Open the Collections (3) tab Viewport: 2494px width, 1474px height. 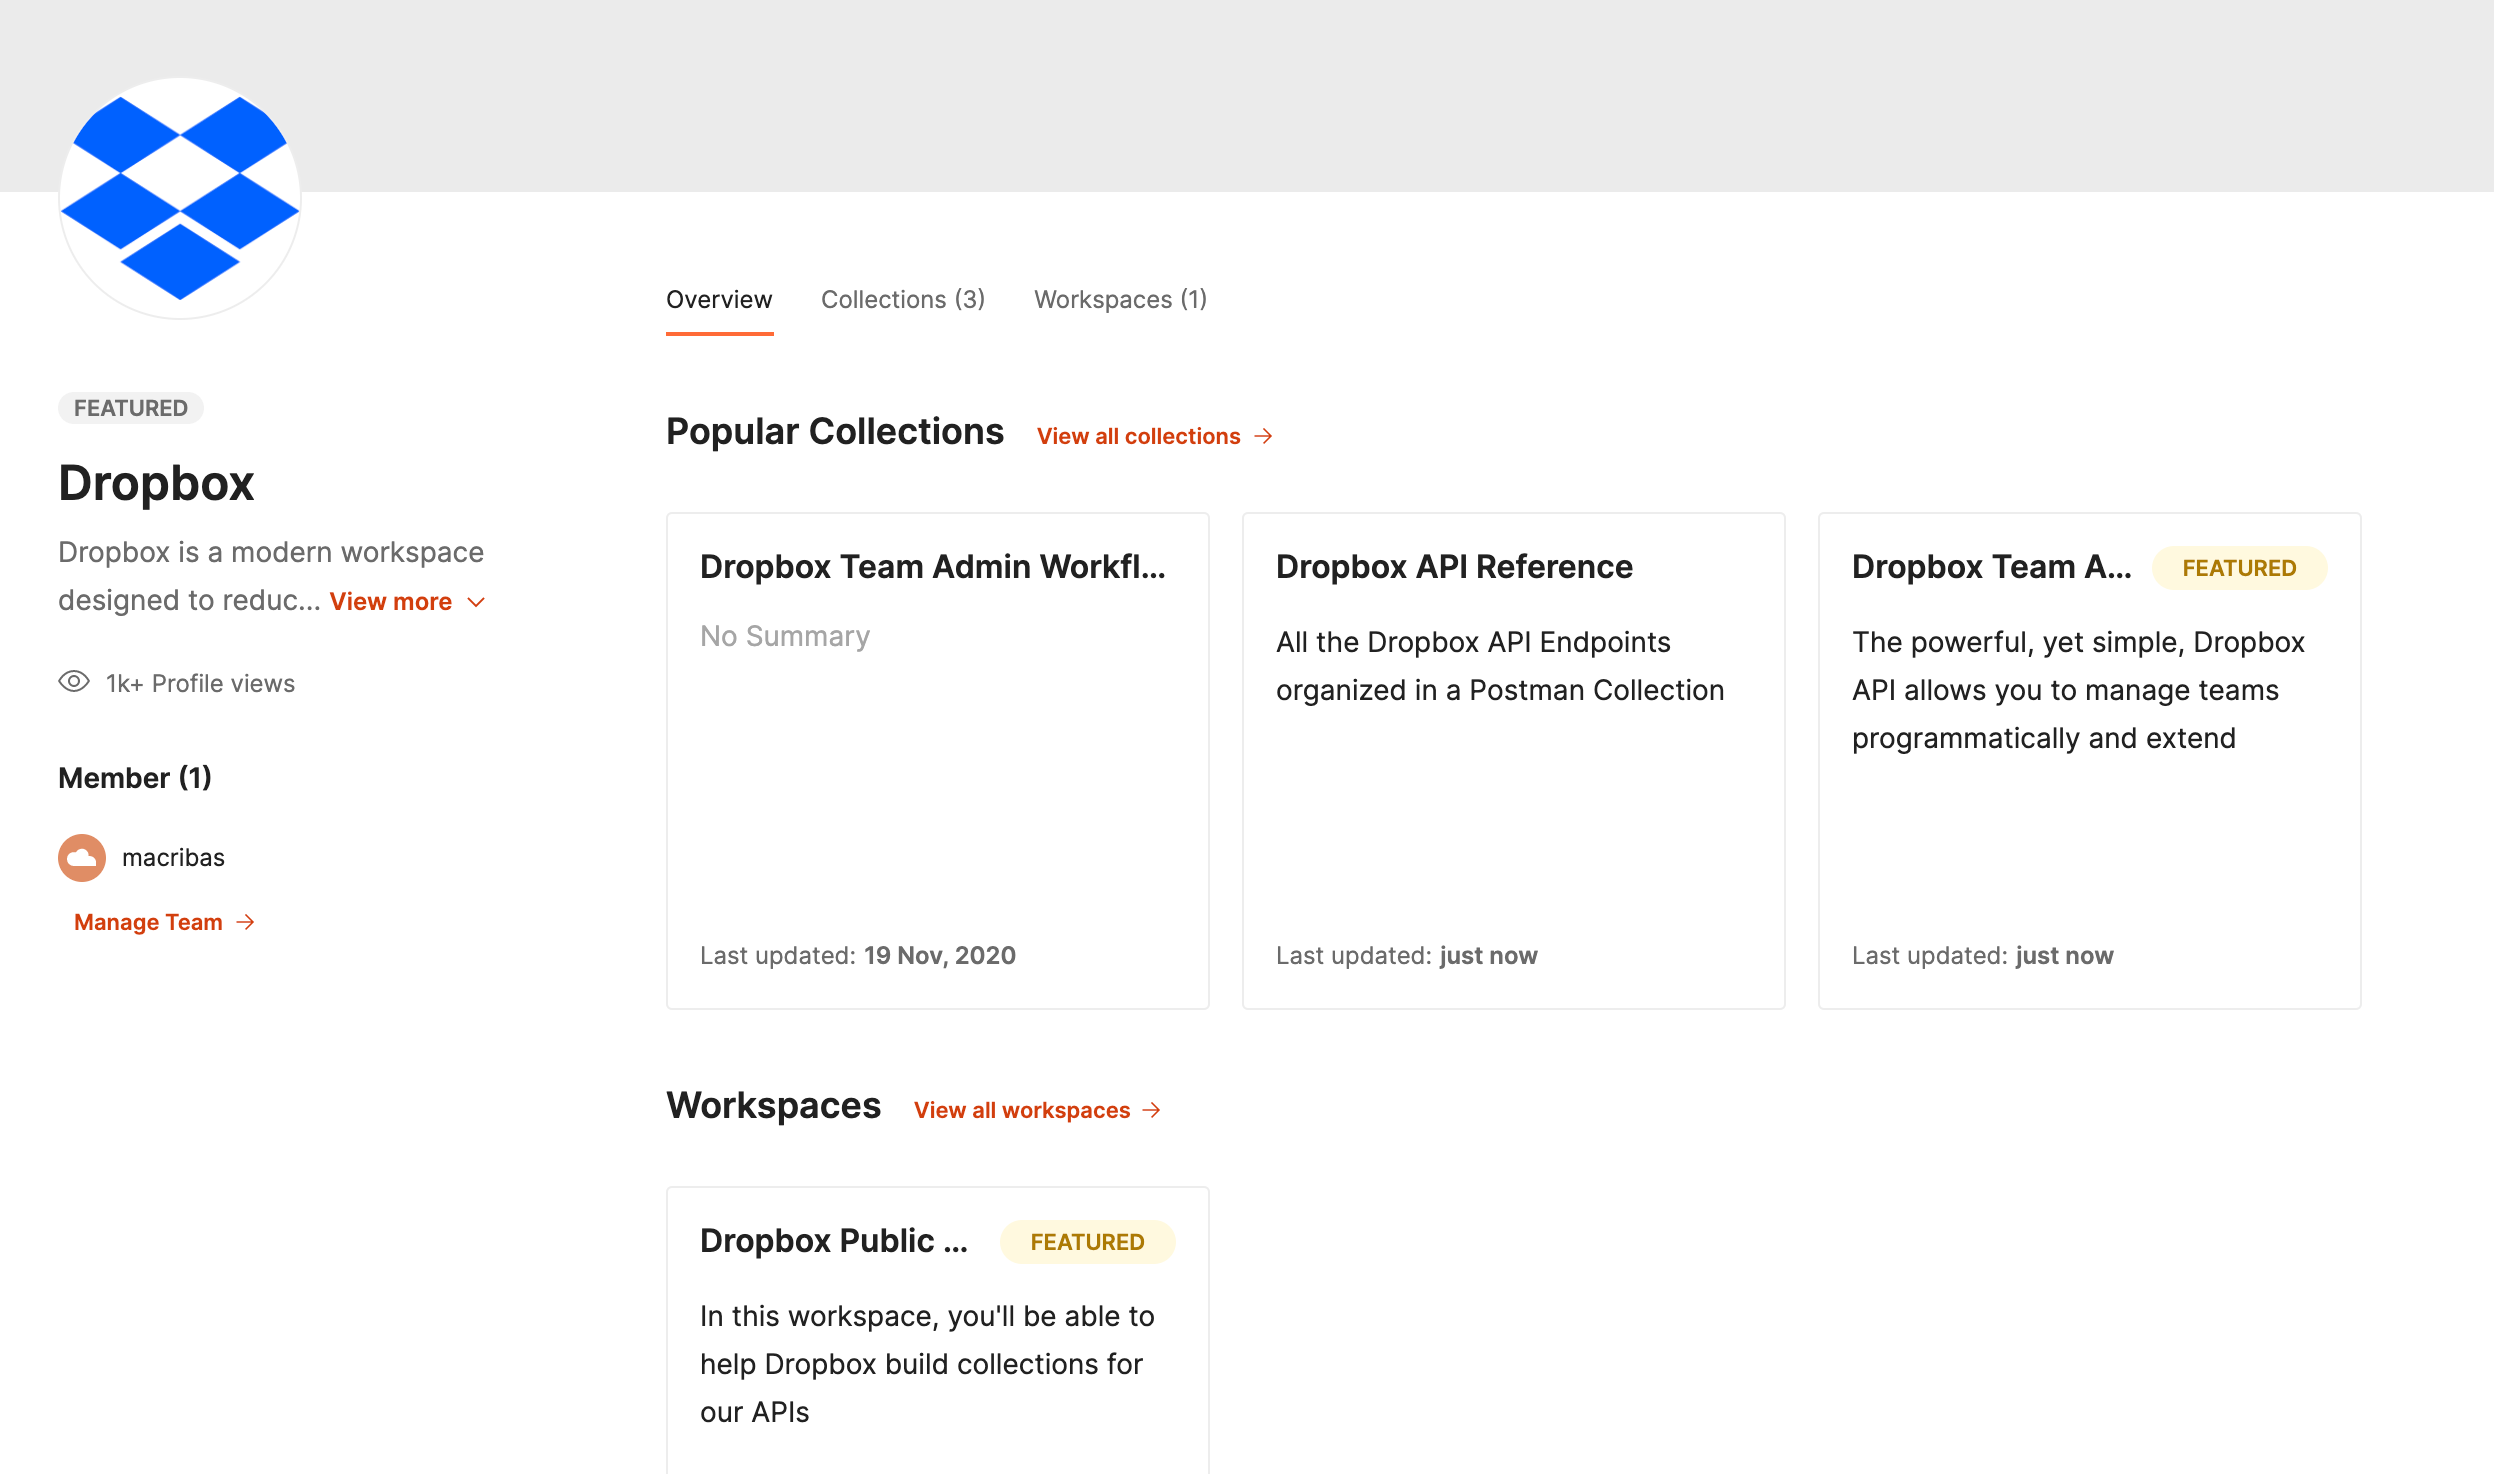903,299
